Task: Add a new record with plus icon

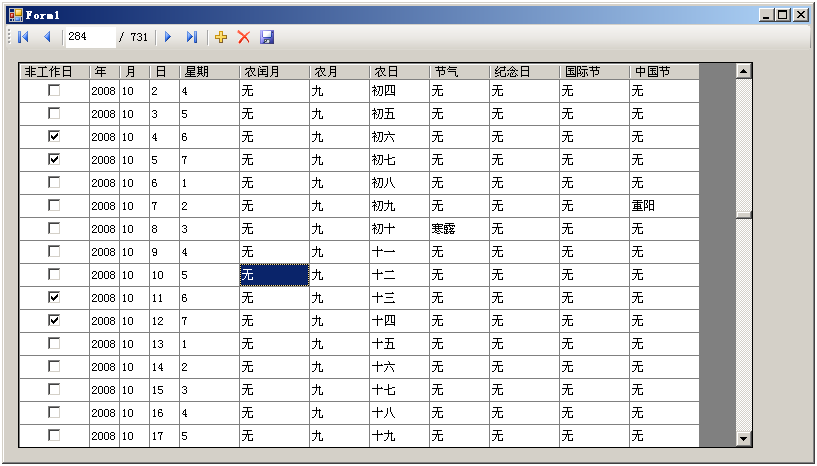Action: coord(221,37)
